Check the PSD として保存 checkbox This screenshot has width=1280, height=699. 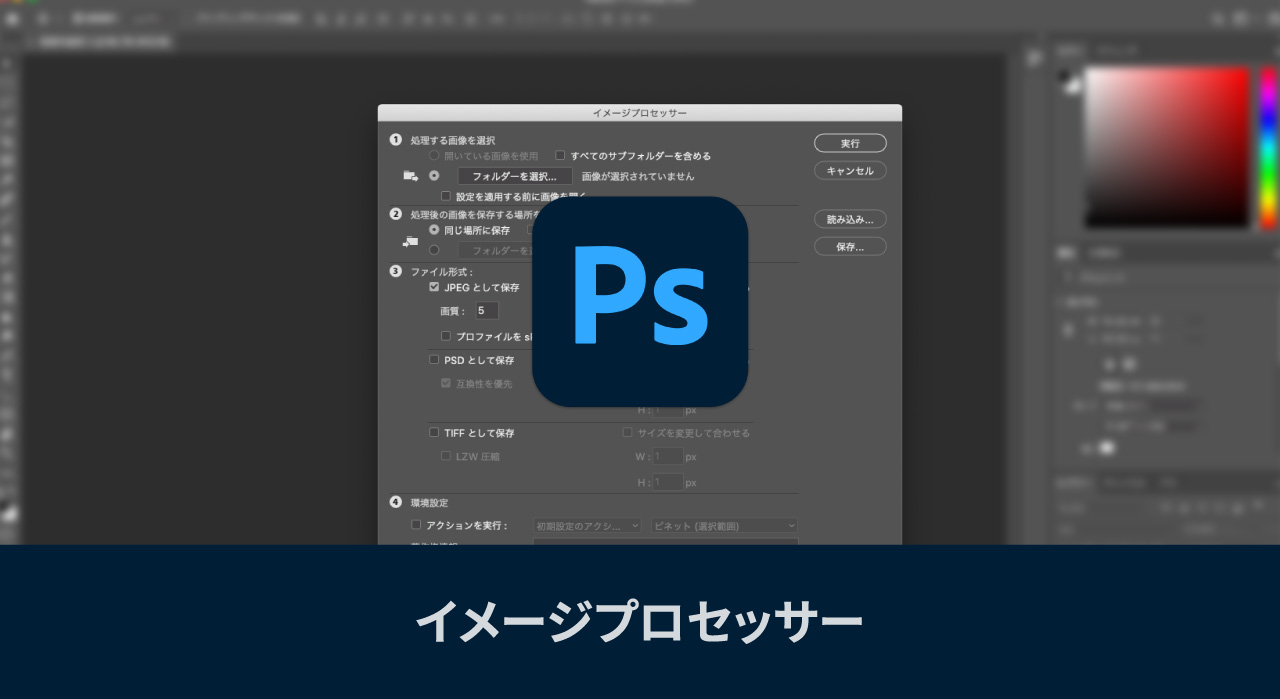click(434, 359)
